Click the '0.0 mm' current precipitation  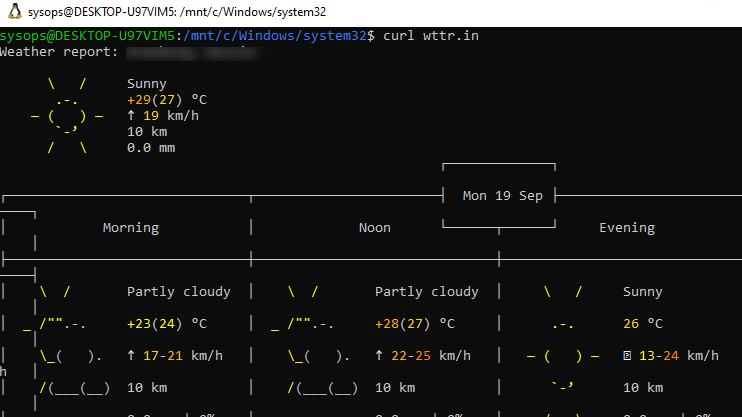[x=151, y=148]
